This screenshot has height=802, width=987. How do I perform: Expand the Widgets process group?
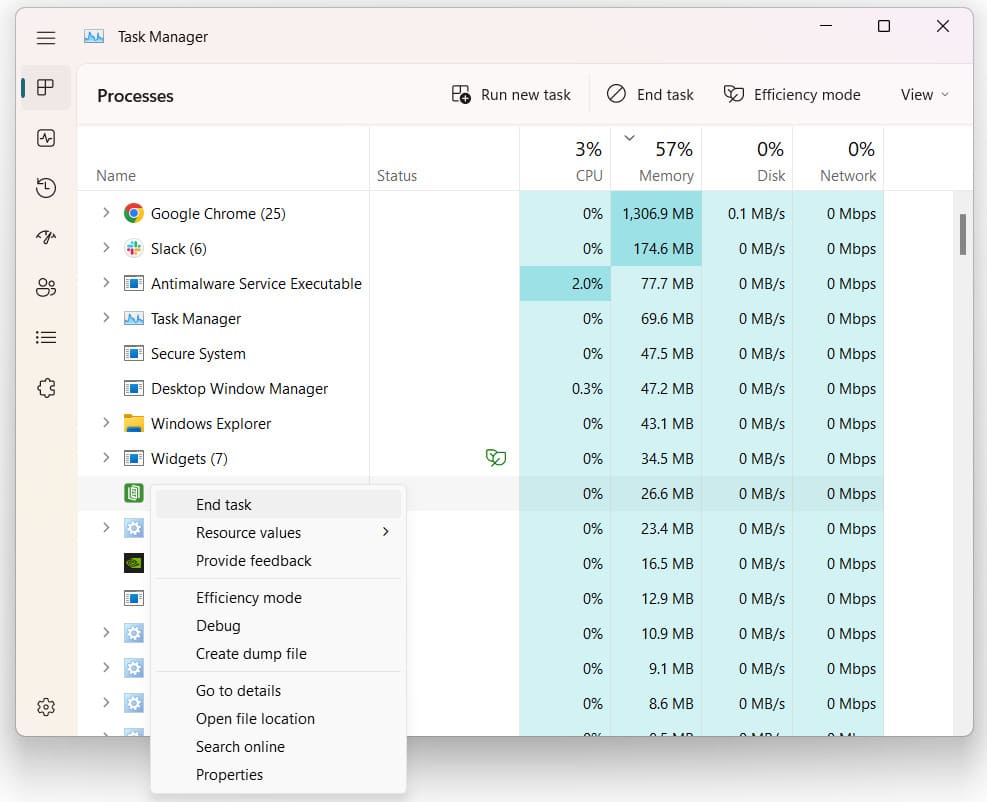tap(106, 458)
